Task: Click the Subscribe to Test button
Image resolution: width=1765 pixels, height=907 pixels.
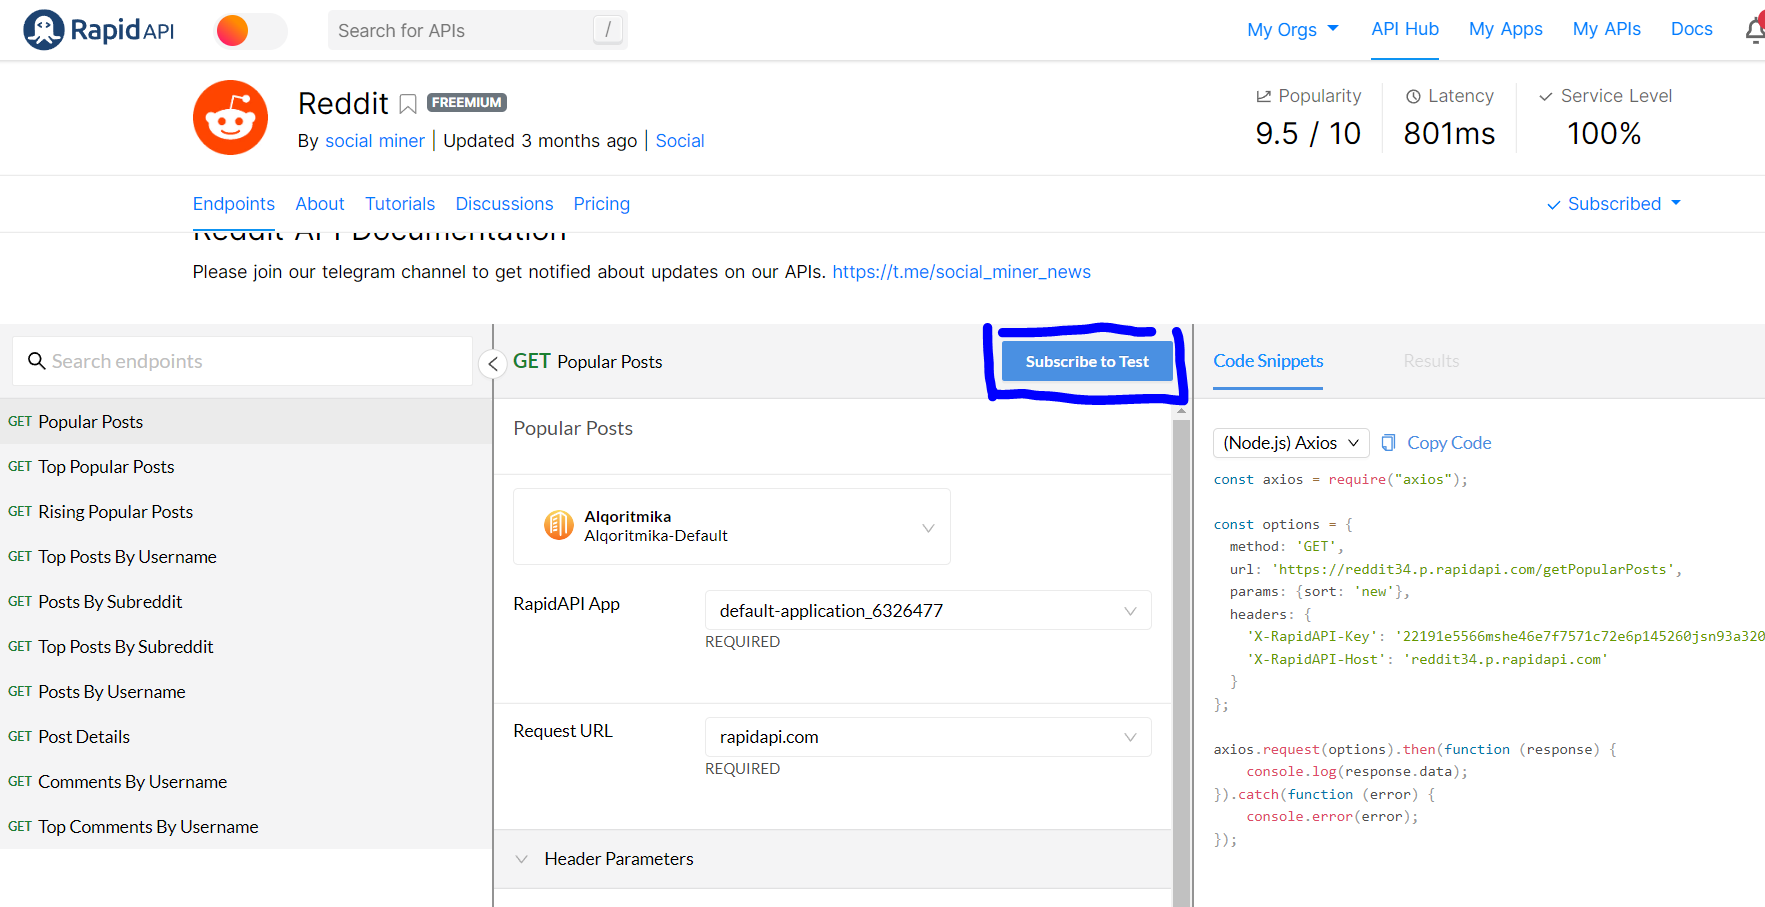Action: 1086,361
